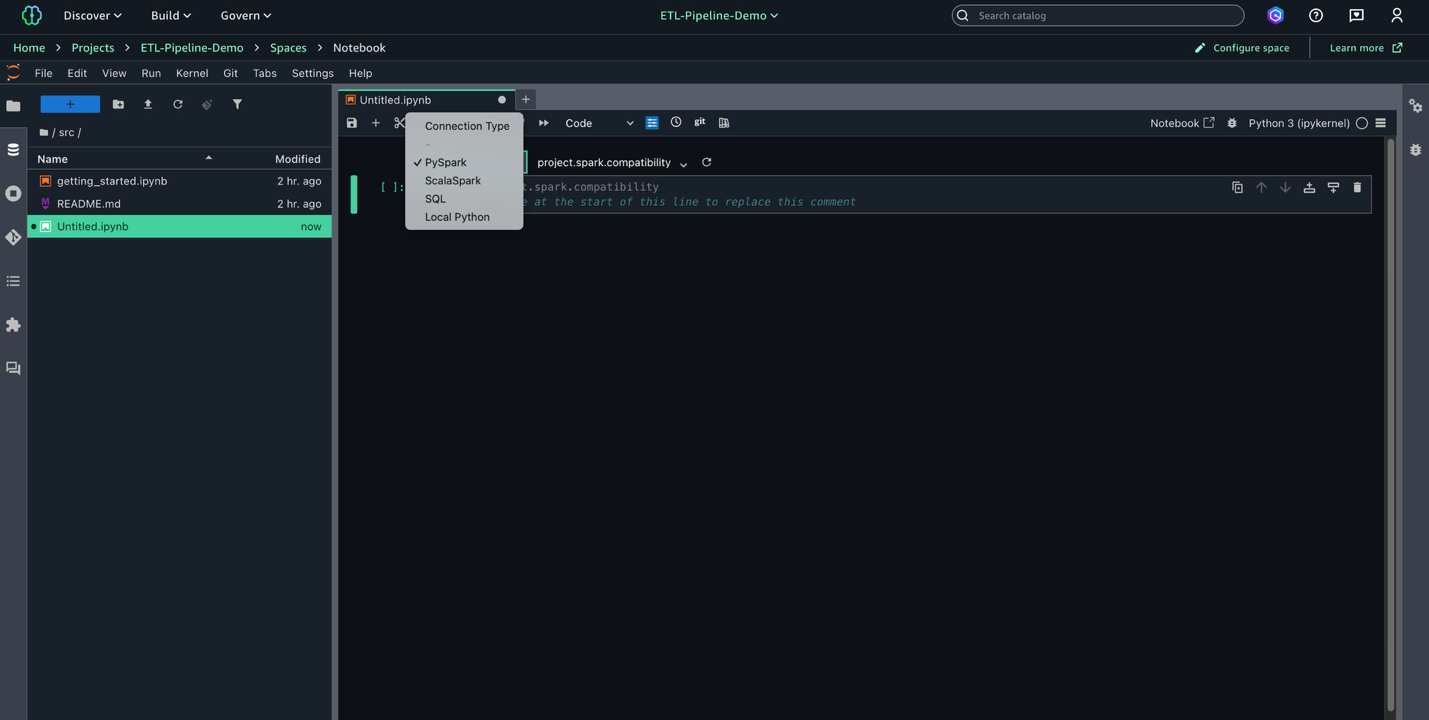Switch the Python 3 (ipykernel) kernel
Screen dimensions: 1429x720
1298,123
